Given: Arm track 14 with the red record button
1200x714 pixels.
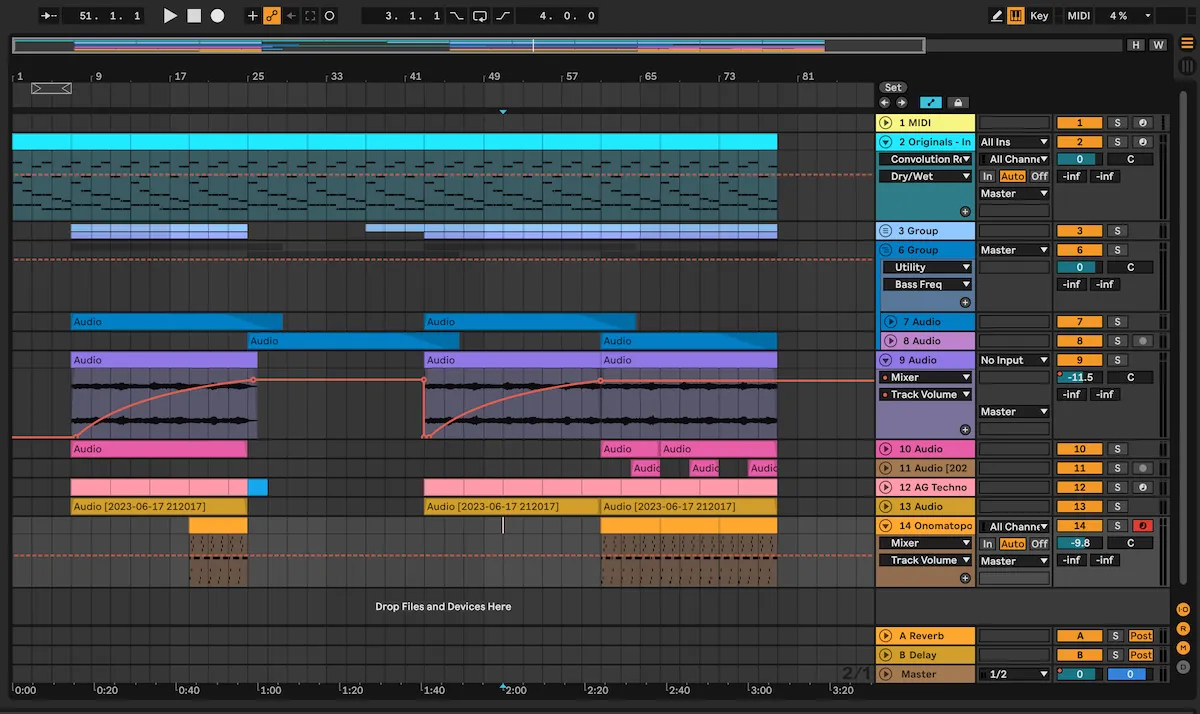Looking at the screenshot, I should [1142, 526].
